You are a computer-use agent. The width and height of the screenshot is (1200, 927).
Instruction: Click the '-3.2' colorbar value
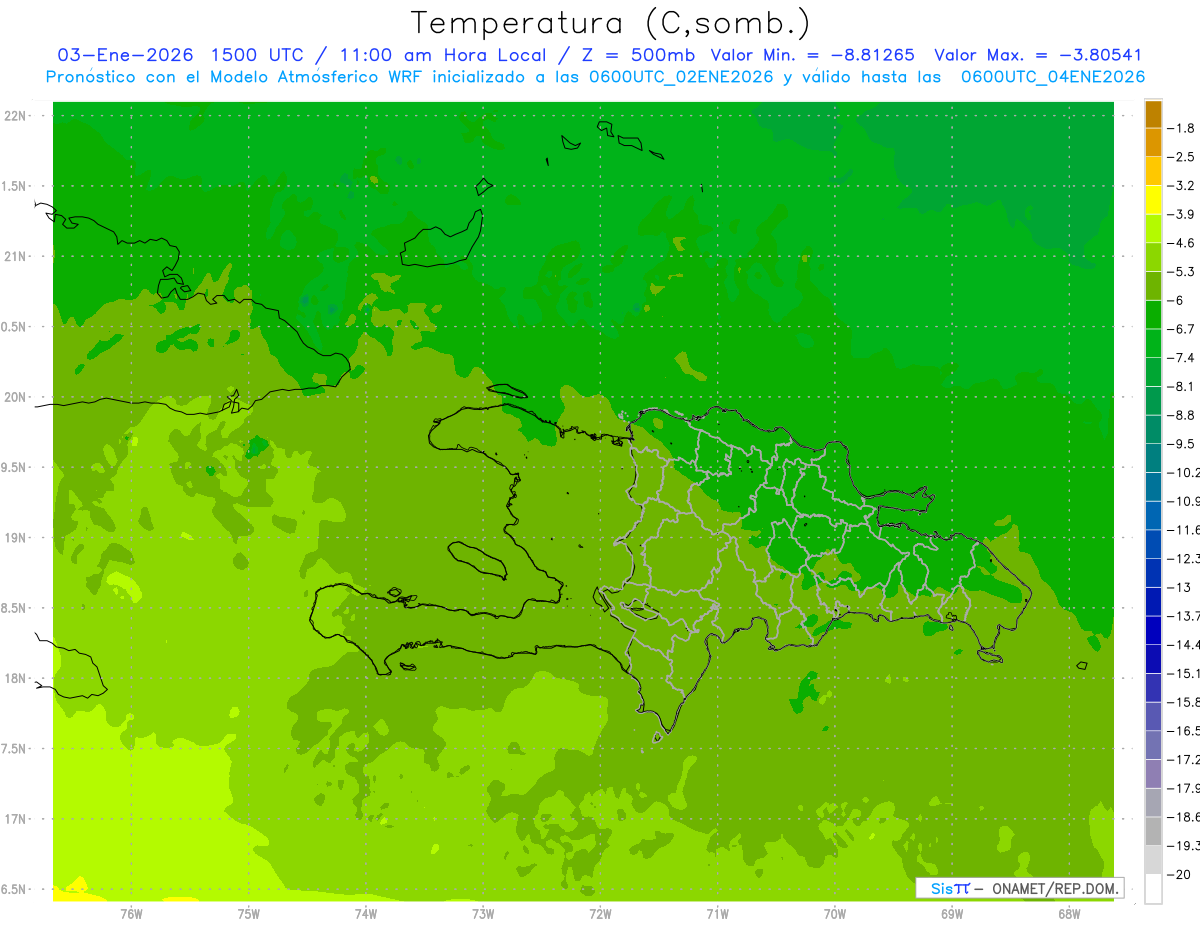1182,186
